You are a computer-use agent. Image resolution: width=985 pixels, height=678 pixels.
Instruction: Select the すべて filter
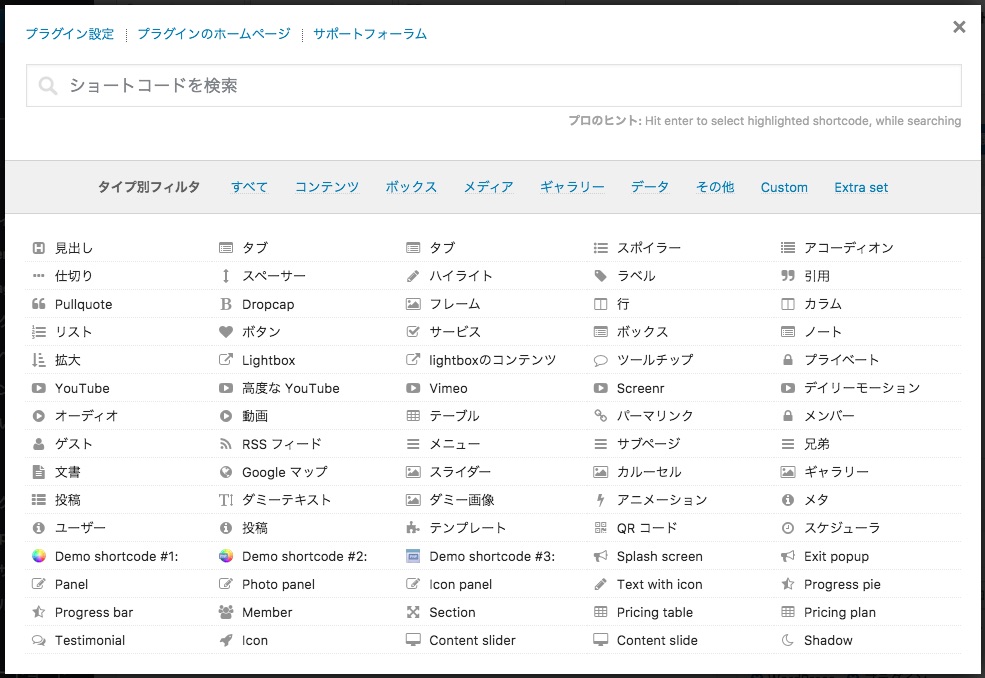click(x=249, y=187)
